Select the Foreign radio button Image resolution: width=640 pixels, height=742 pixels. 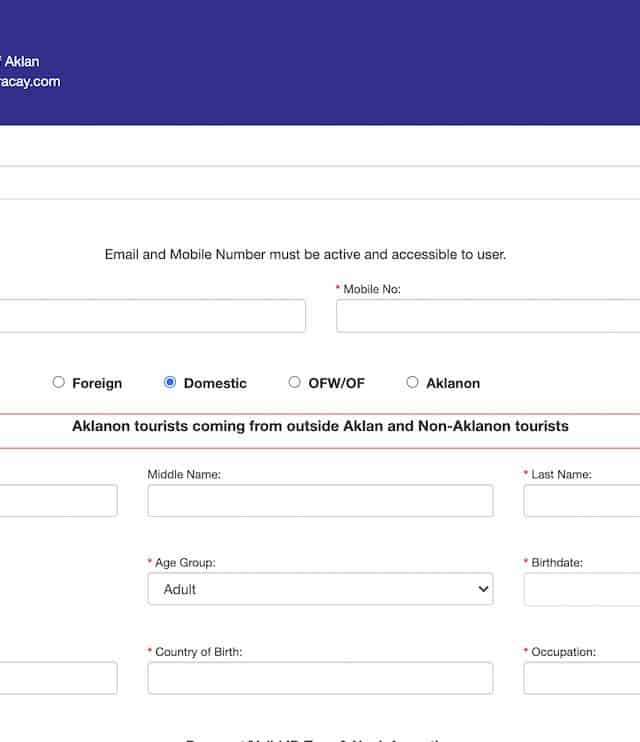[x=59, y=382]
